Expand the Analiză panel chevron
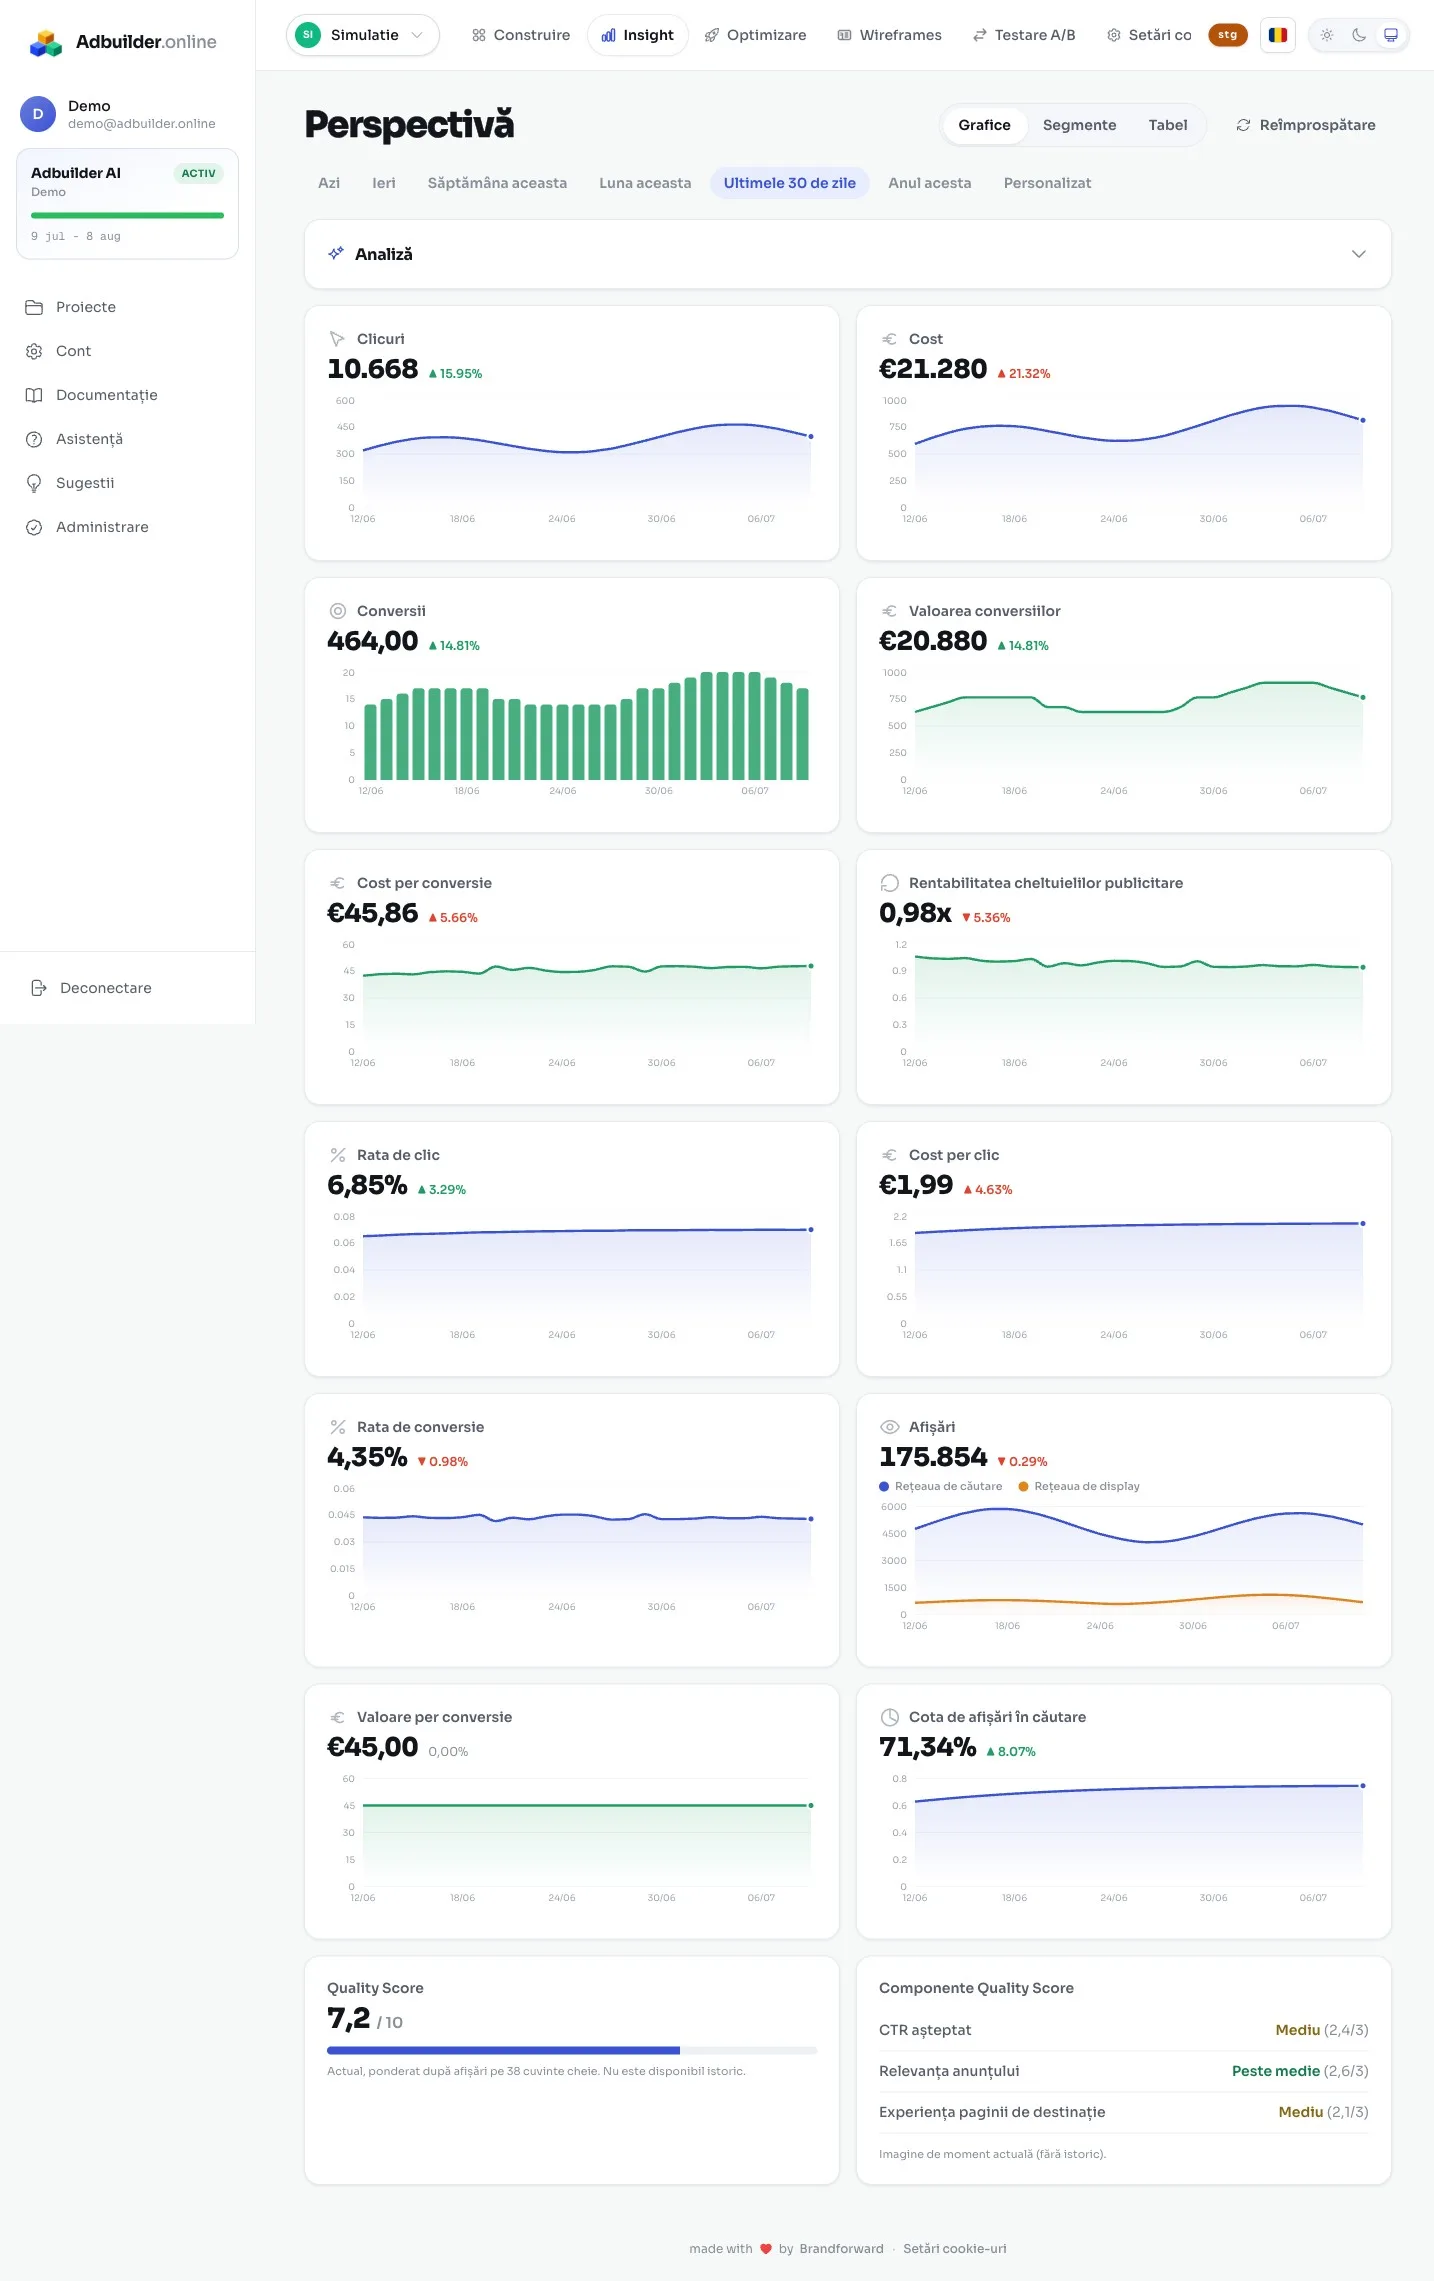The width and height of the screenshot is (1434, 2281). [1358, 254]
